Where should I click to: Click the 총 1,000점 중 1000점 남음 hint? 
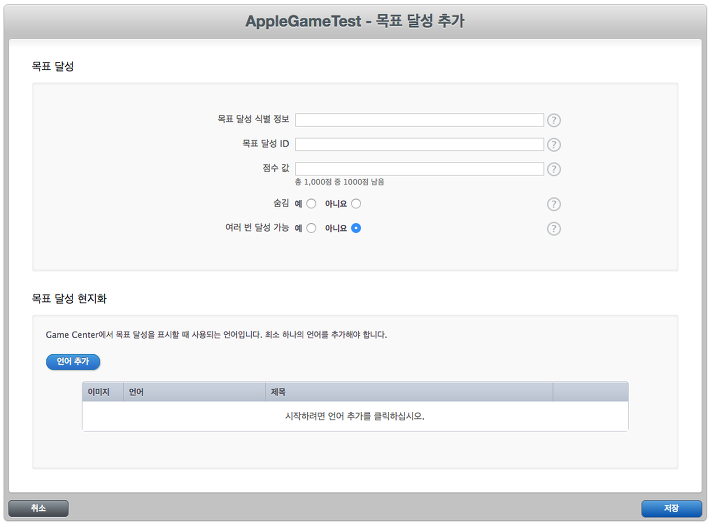pyautogui.click(x=339, y=182)
